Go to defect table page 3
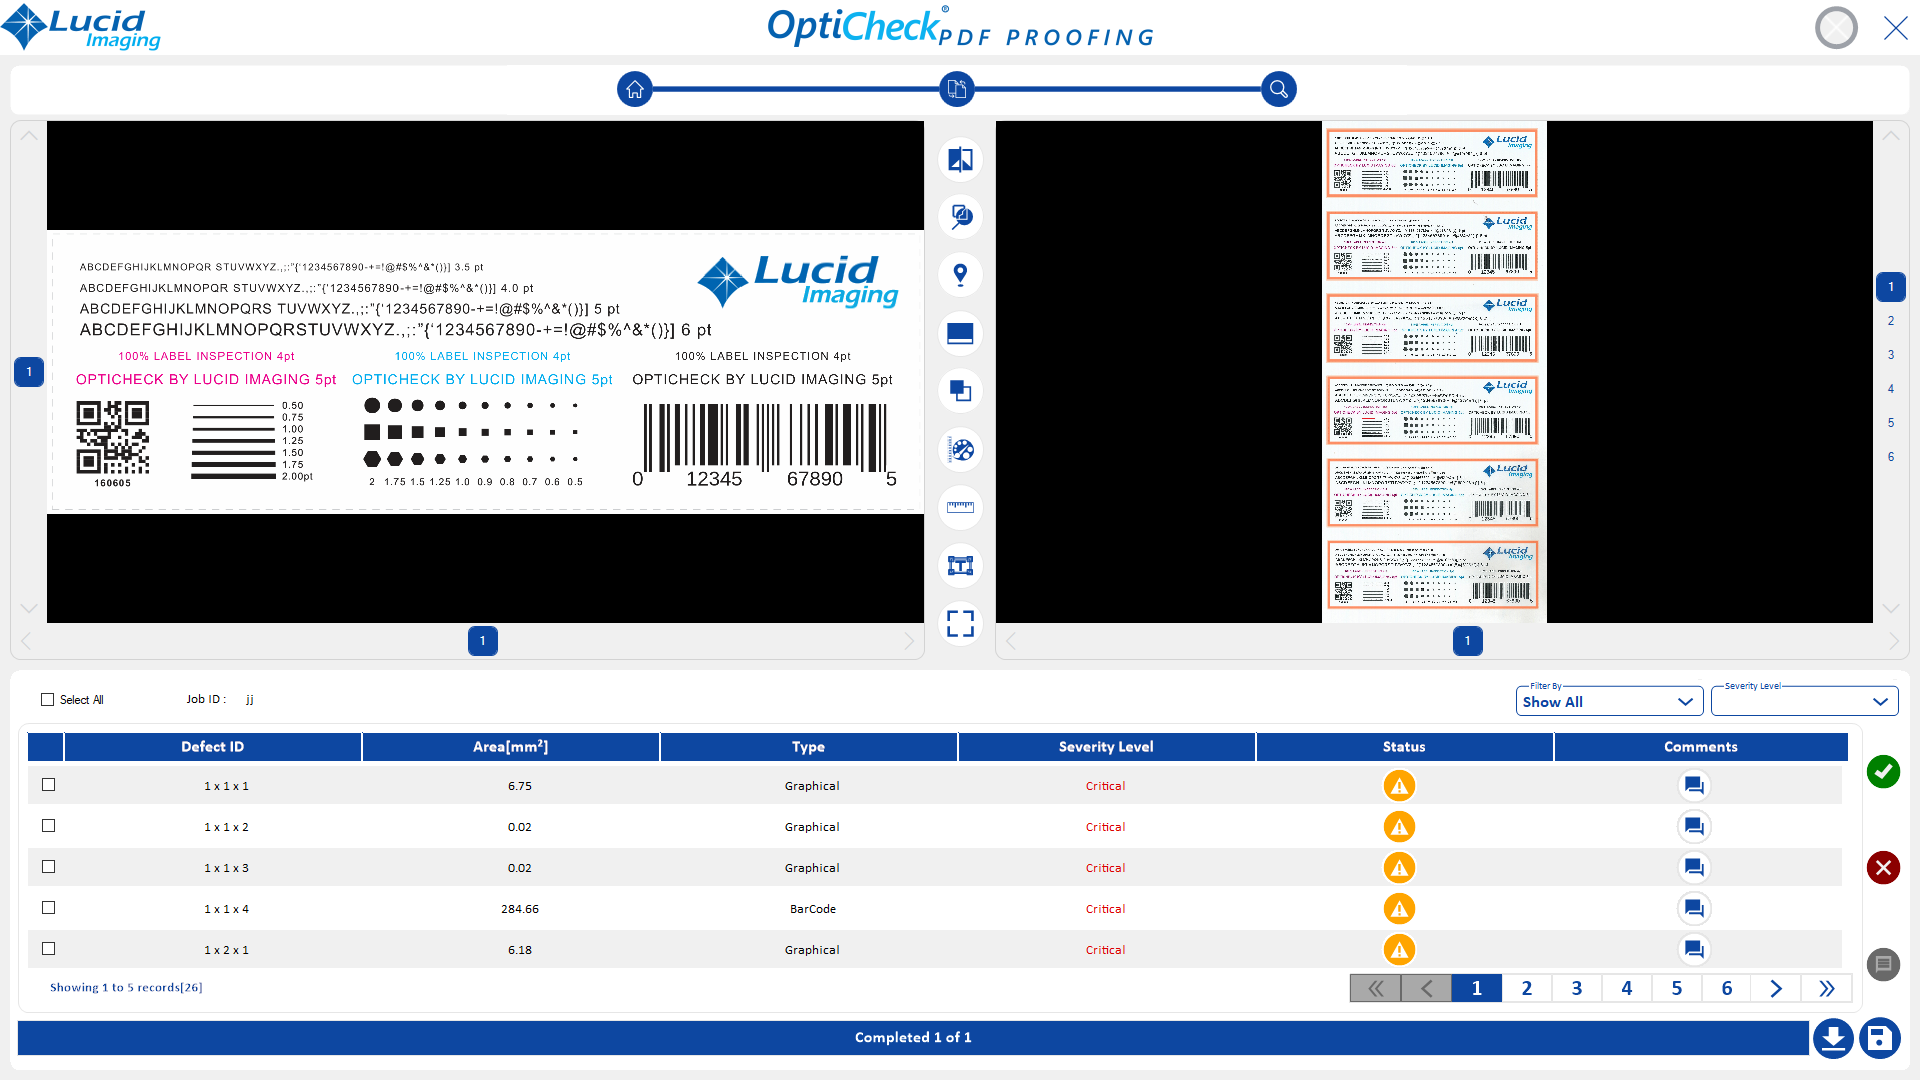The width and height of the screenshot is (1920, 1080). point(1576,988)
